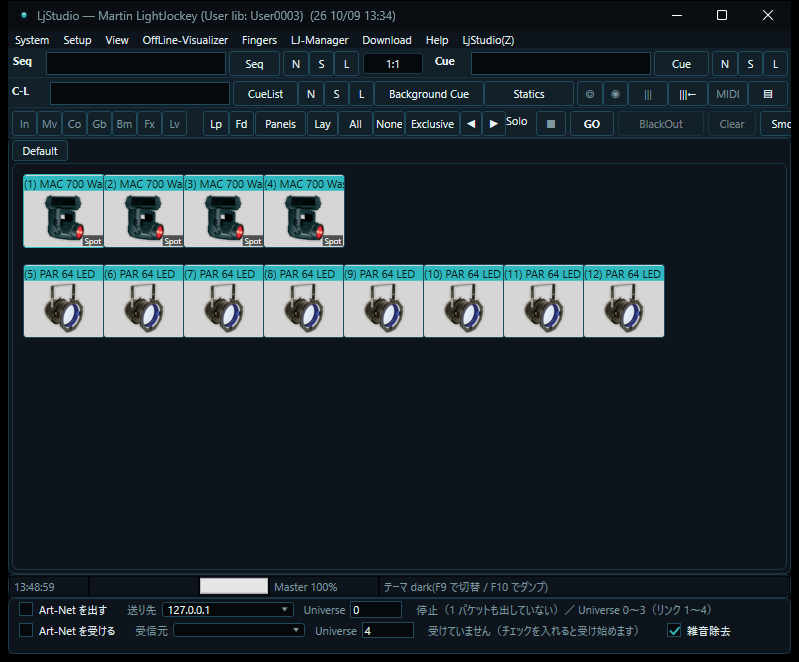Select fixture (4) MAC 700 Wash
Image resolution: width=799 pixels, height=662 pixels.
(x=304, y=211)
